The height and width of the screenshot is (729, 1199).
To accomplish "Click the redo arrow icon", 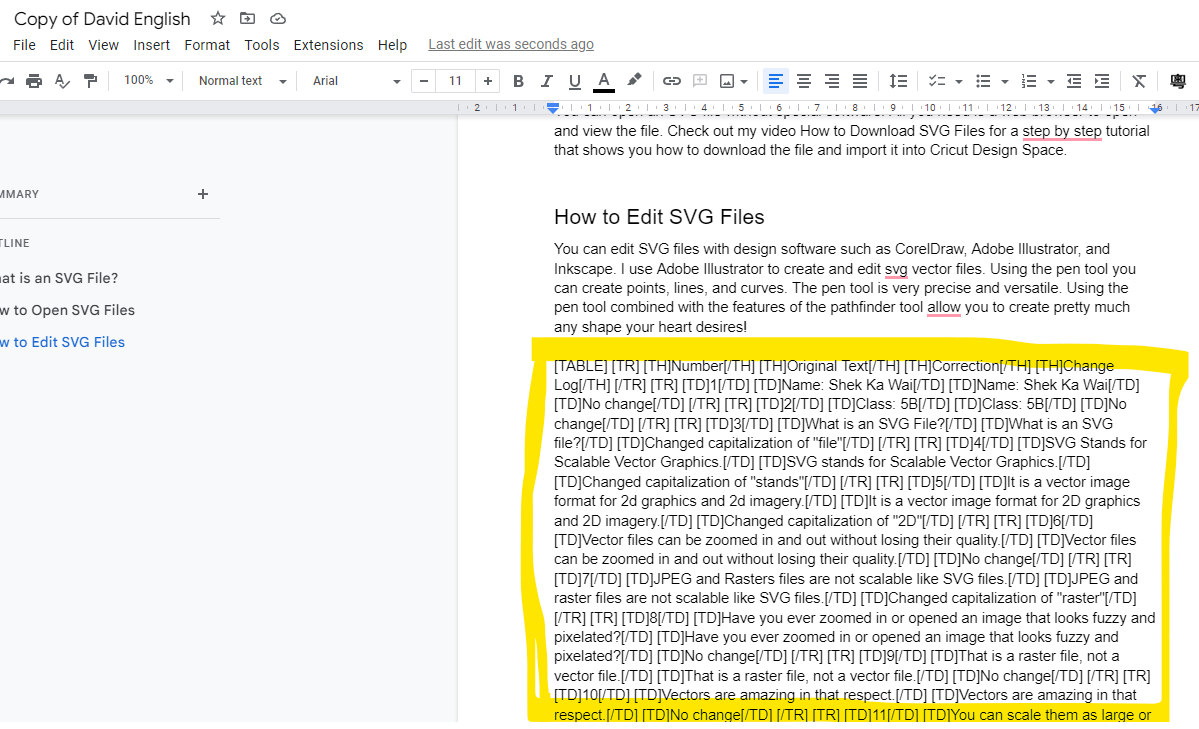I will coord(7,81).
